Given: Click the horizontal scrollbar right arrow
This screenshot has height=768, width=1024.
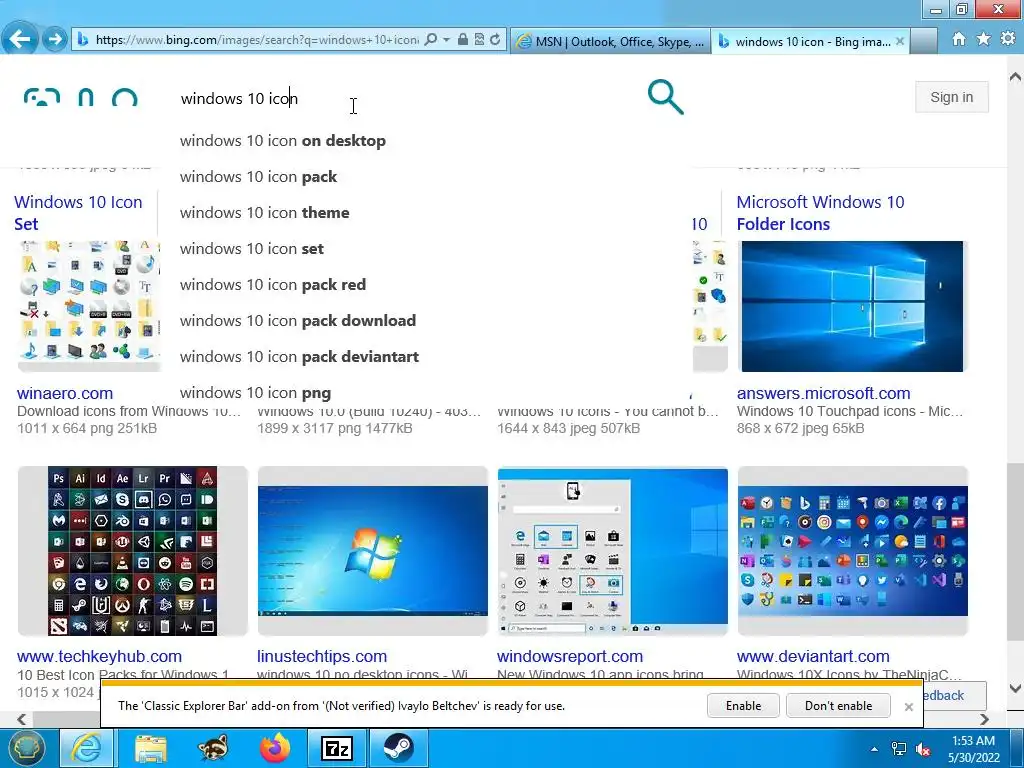Looking at the screenshot, I should (984, 719).
